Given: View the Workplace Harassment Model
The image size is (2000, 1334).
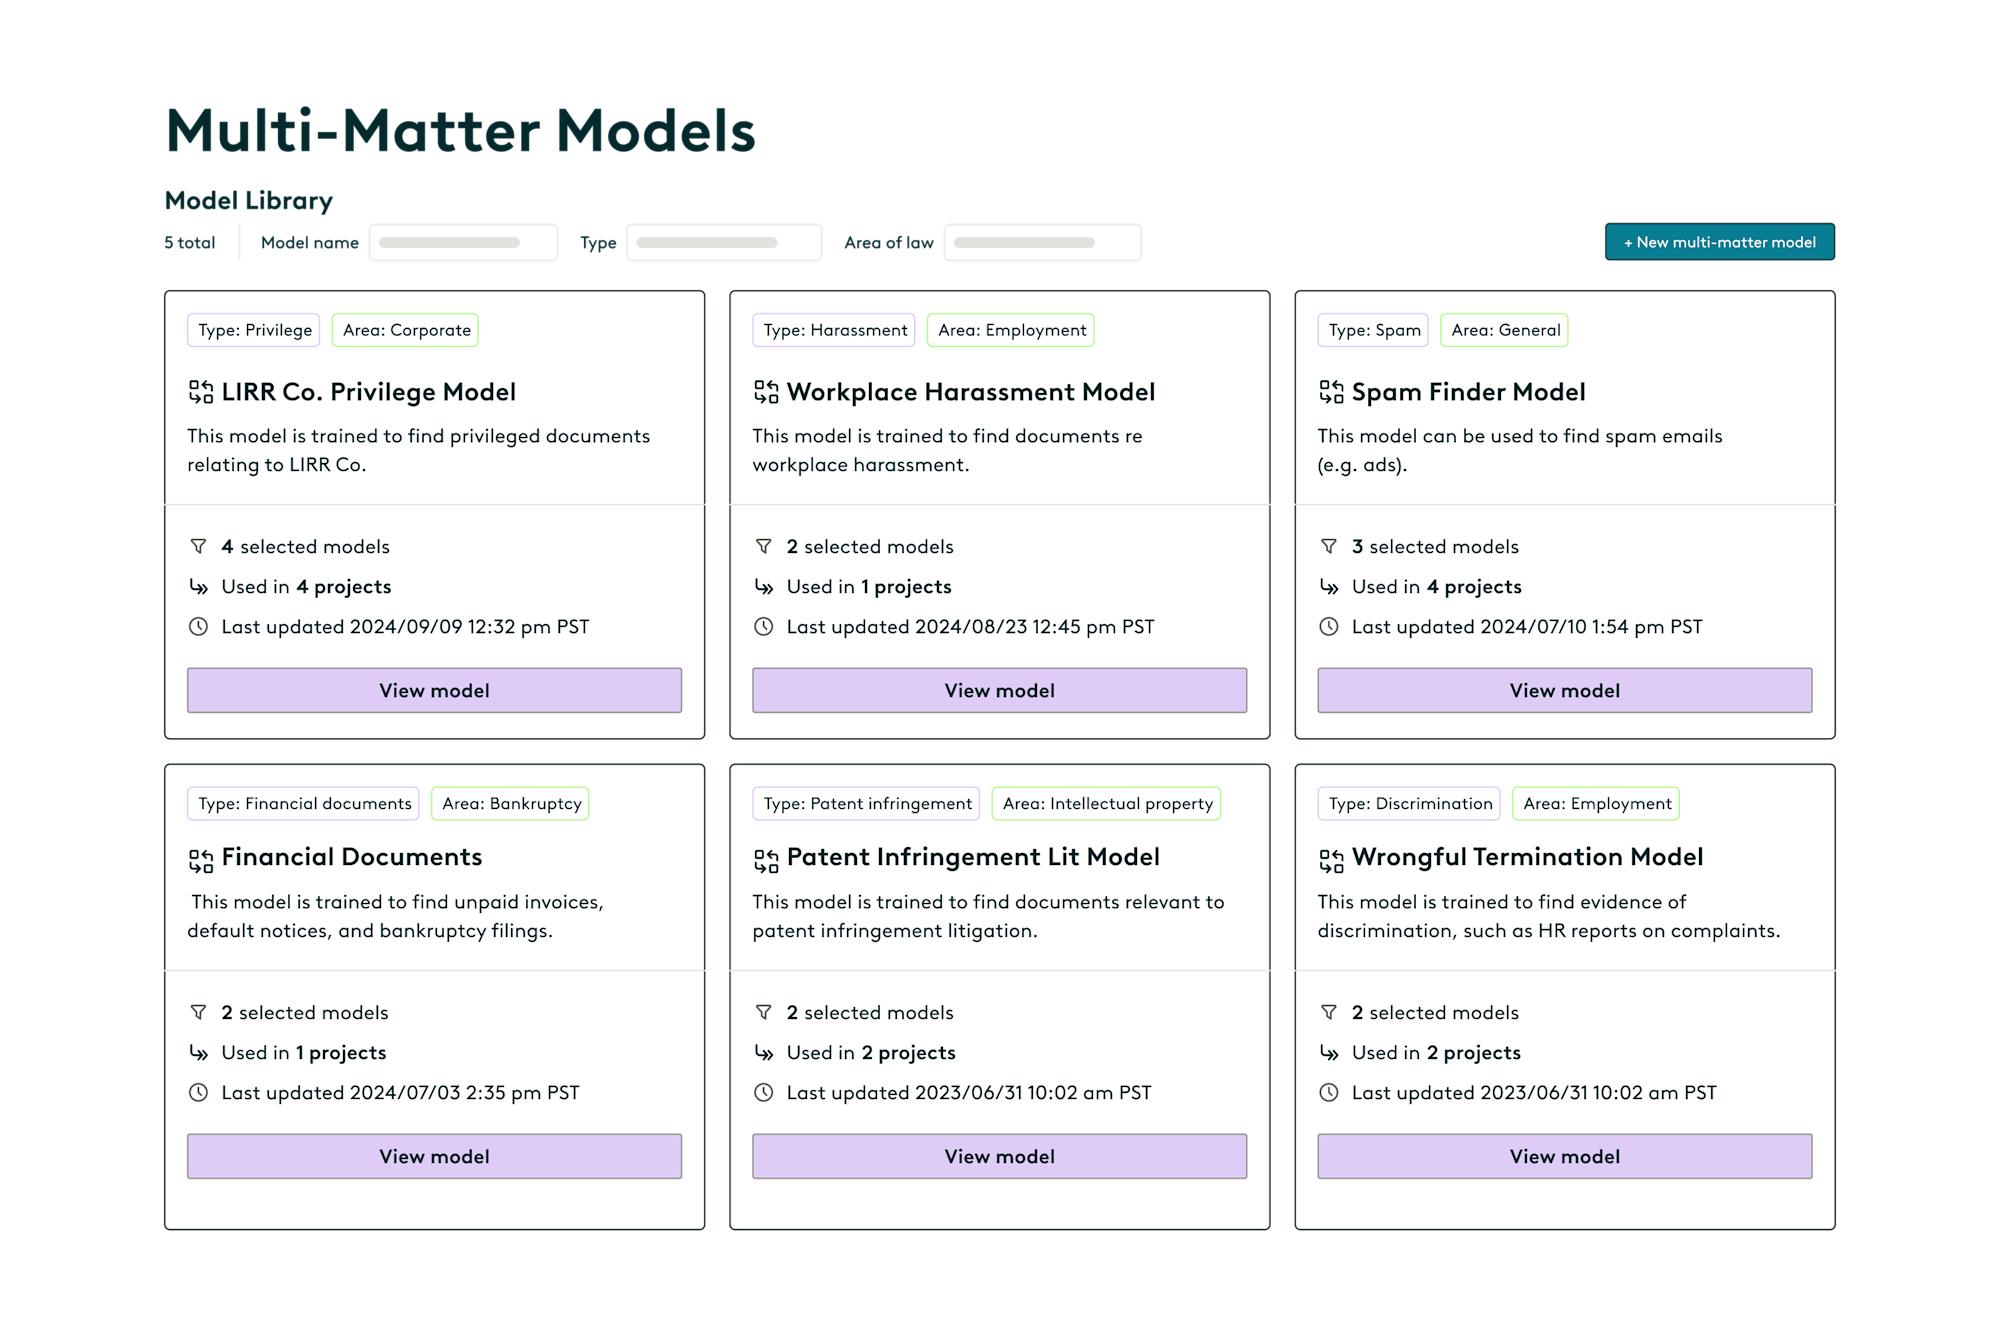Looking at the screenshot, I should (1000, 690).
